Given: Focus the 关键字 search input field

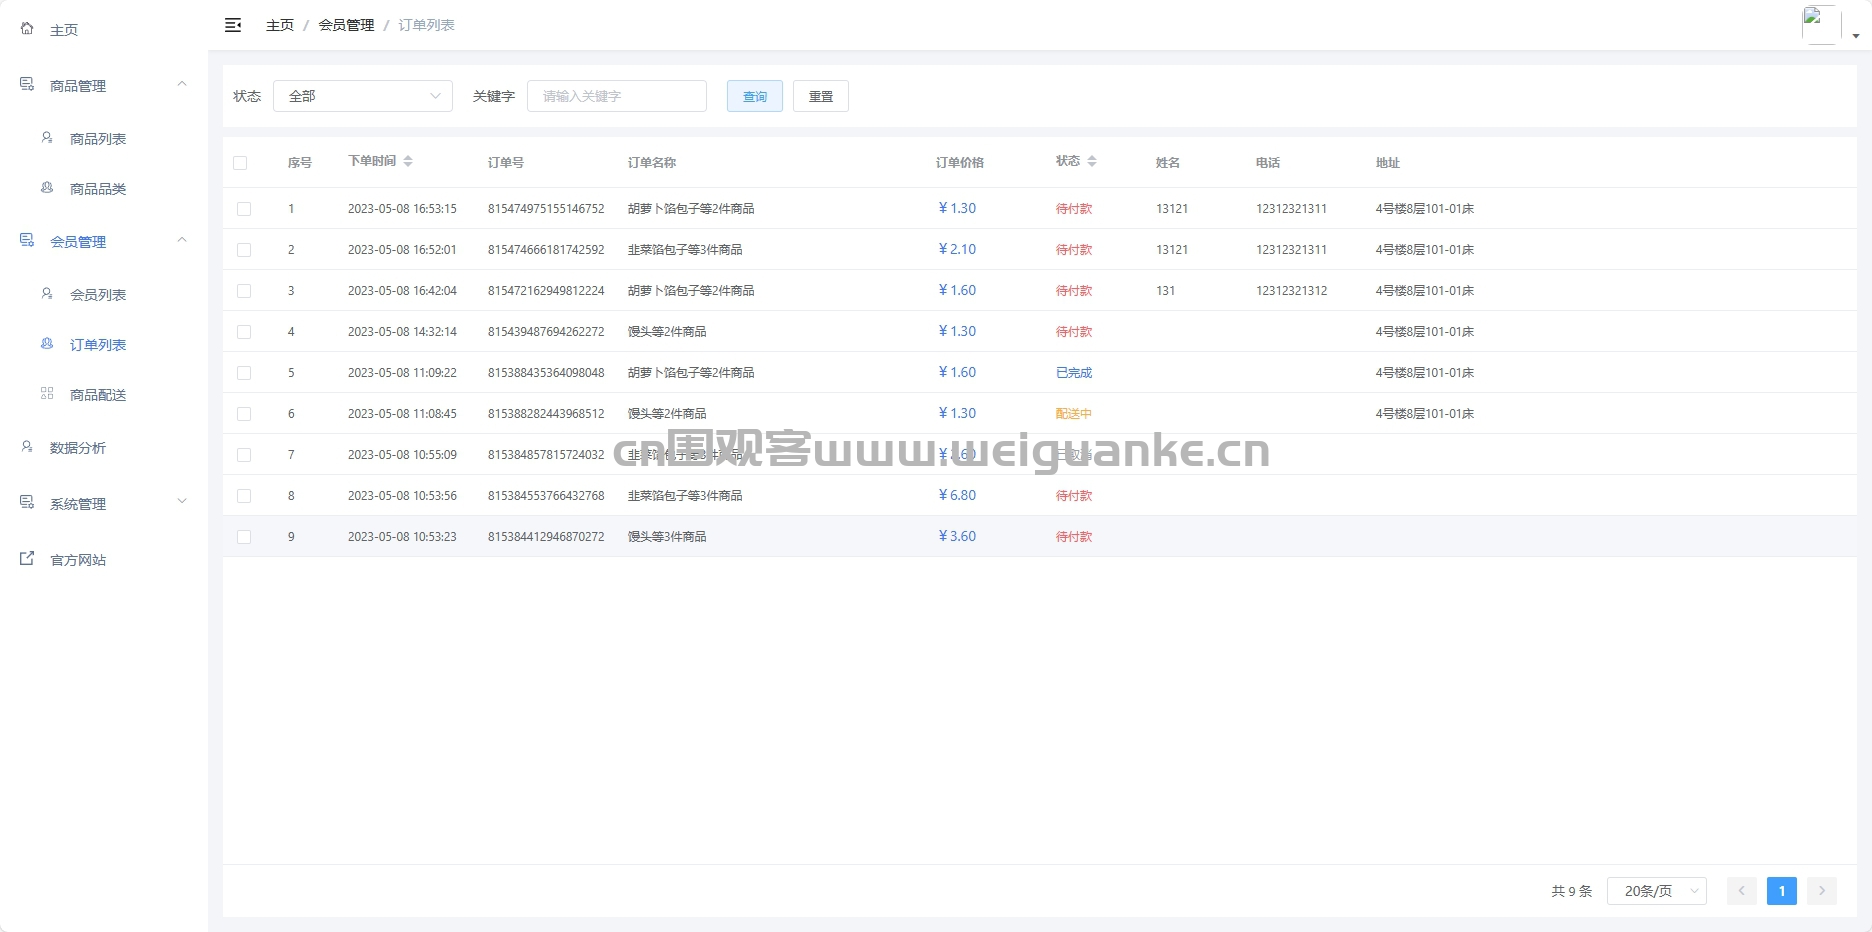Looking at the screenshot, I should pos(617,96).
